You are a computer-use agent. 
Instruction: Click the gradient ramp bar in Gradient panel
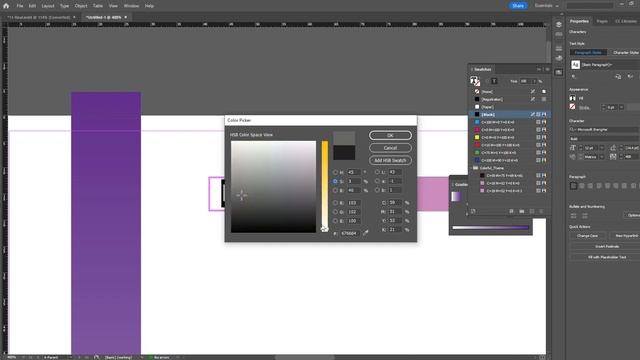[490, 227]
